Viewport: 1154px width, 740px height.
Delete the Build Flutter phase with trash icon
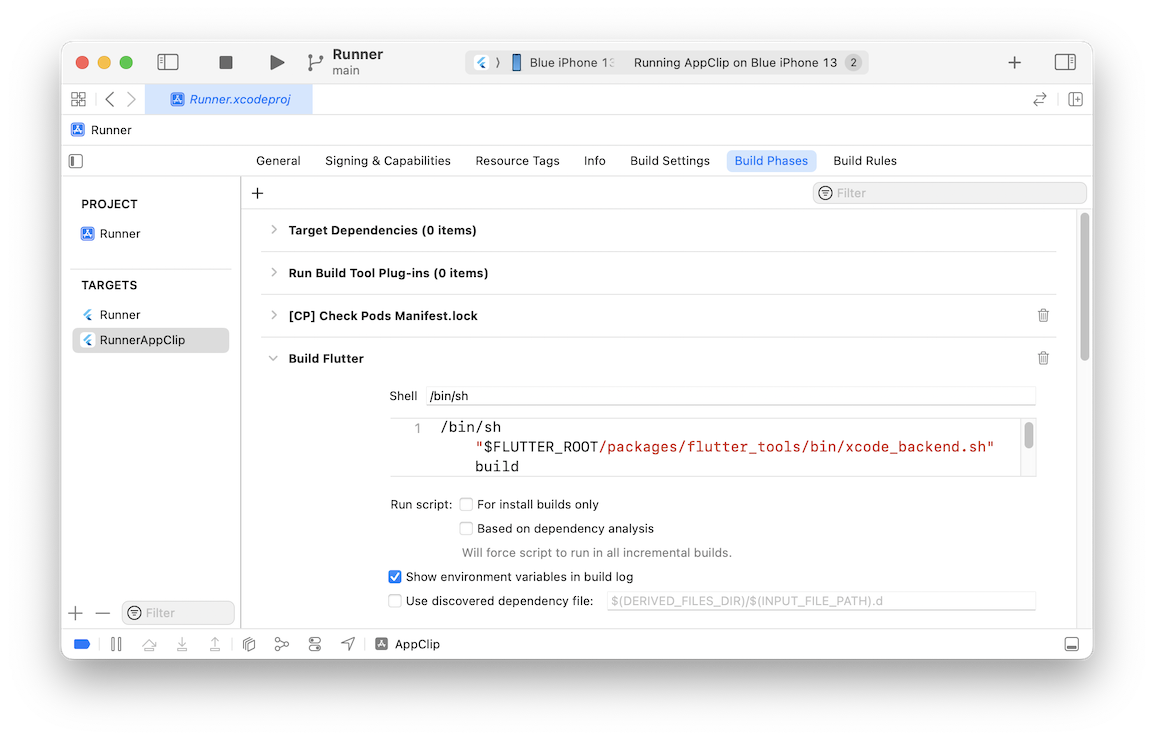(1043, 358)
